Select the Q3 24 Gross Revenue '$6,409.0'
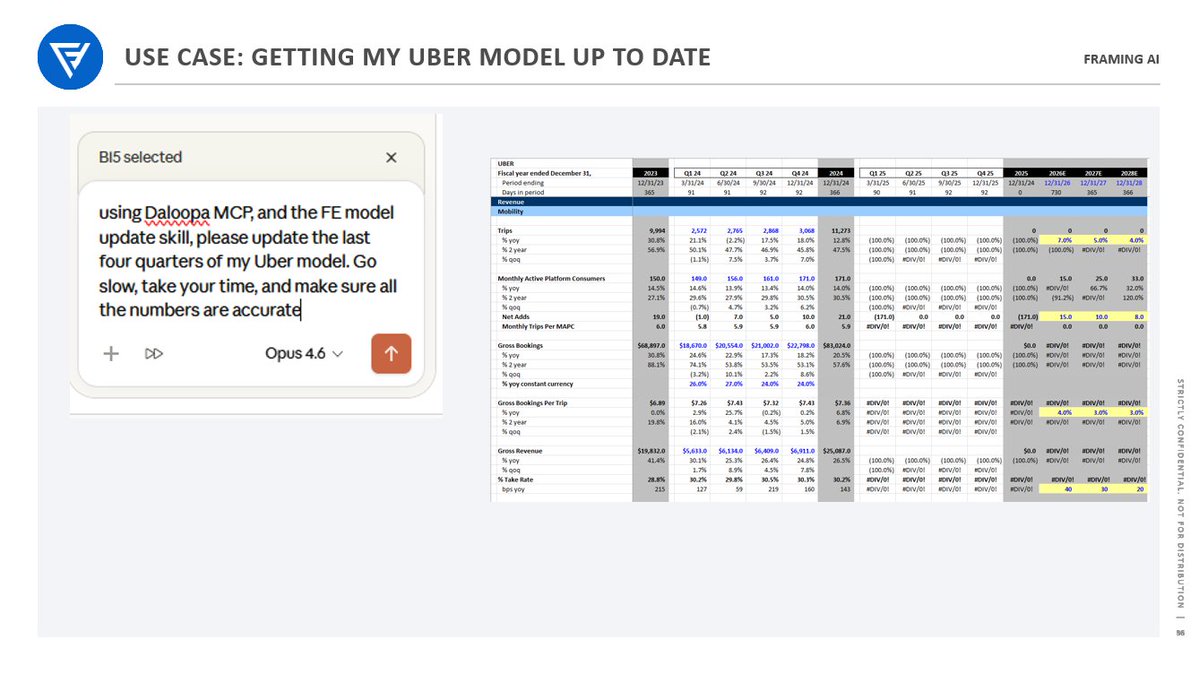The image size is (1199, 674). (x=766, y=451)
